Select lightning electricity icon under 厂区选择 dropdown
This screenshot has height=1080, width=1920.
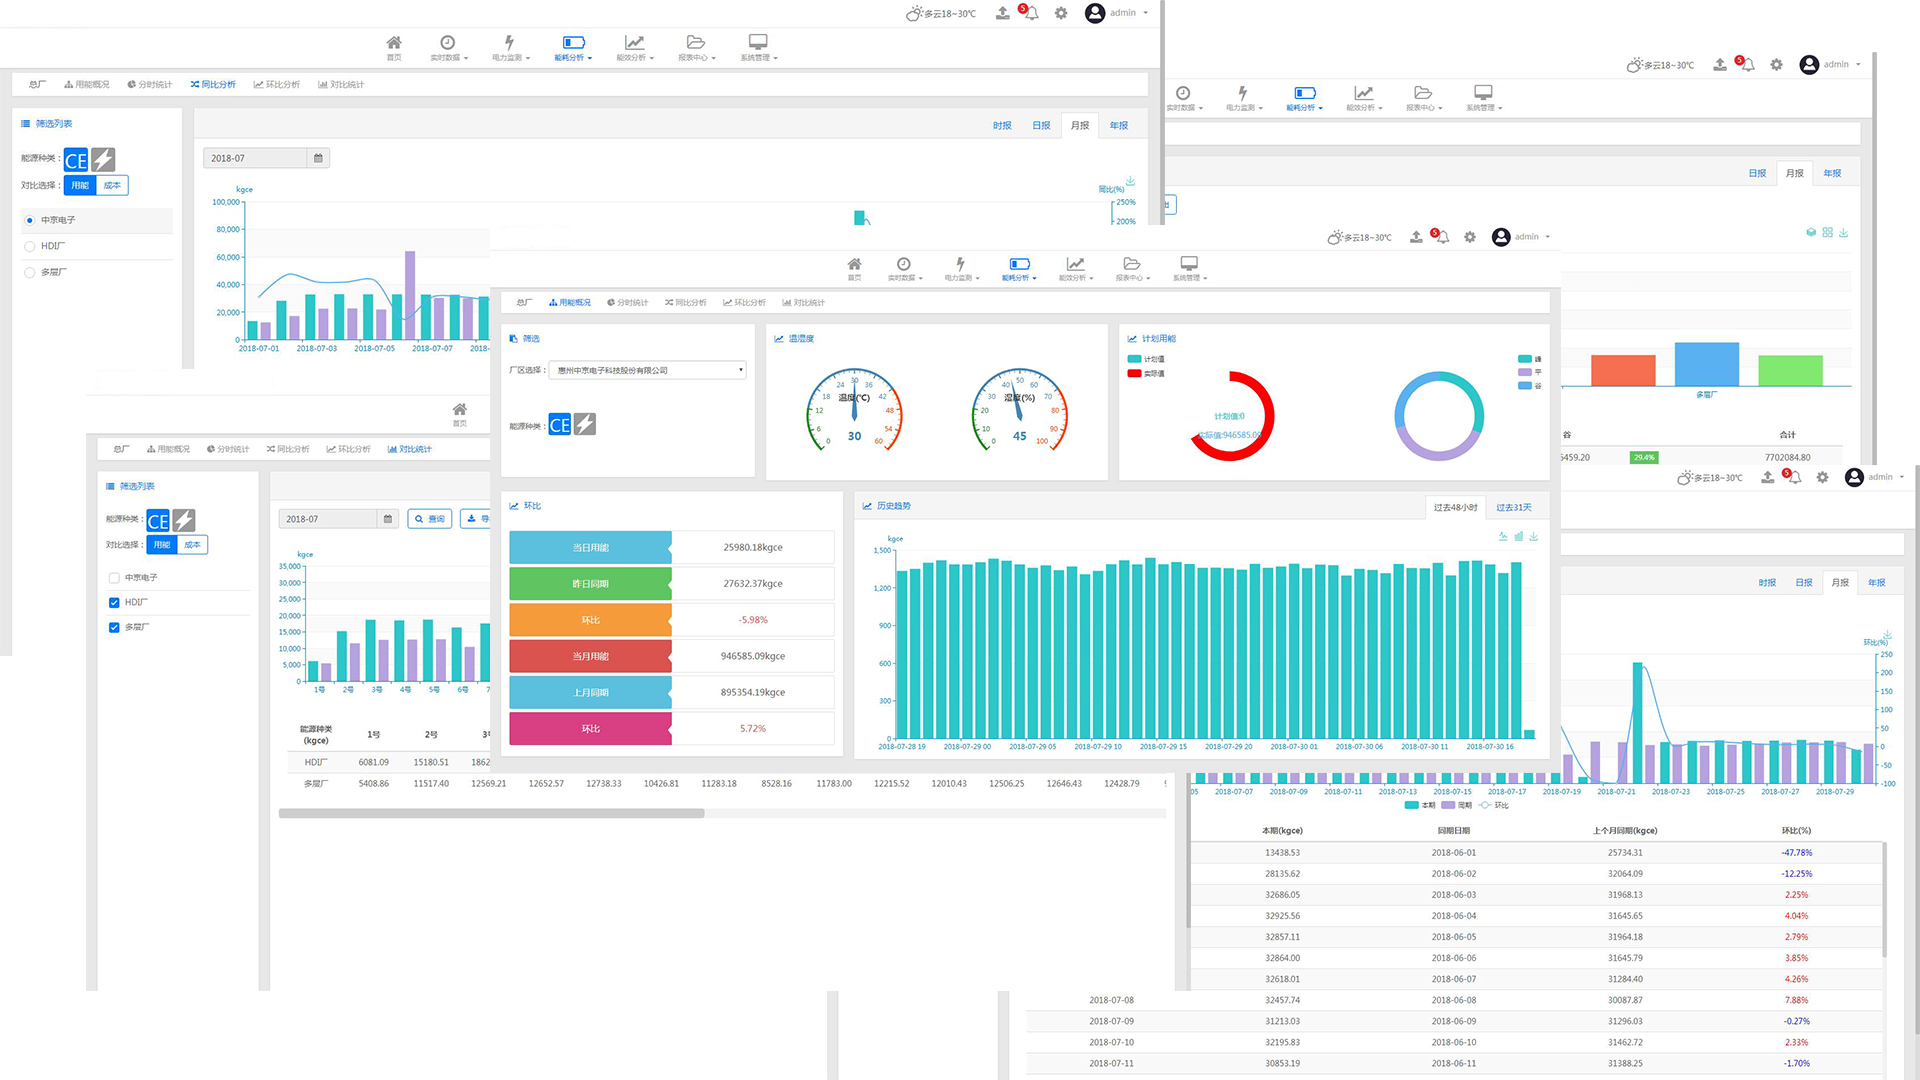click(585, 425)
